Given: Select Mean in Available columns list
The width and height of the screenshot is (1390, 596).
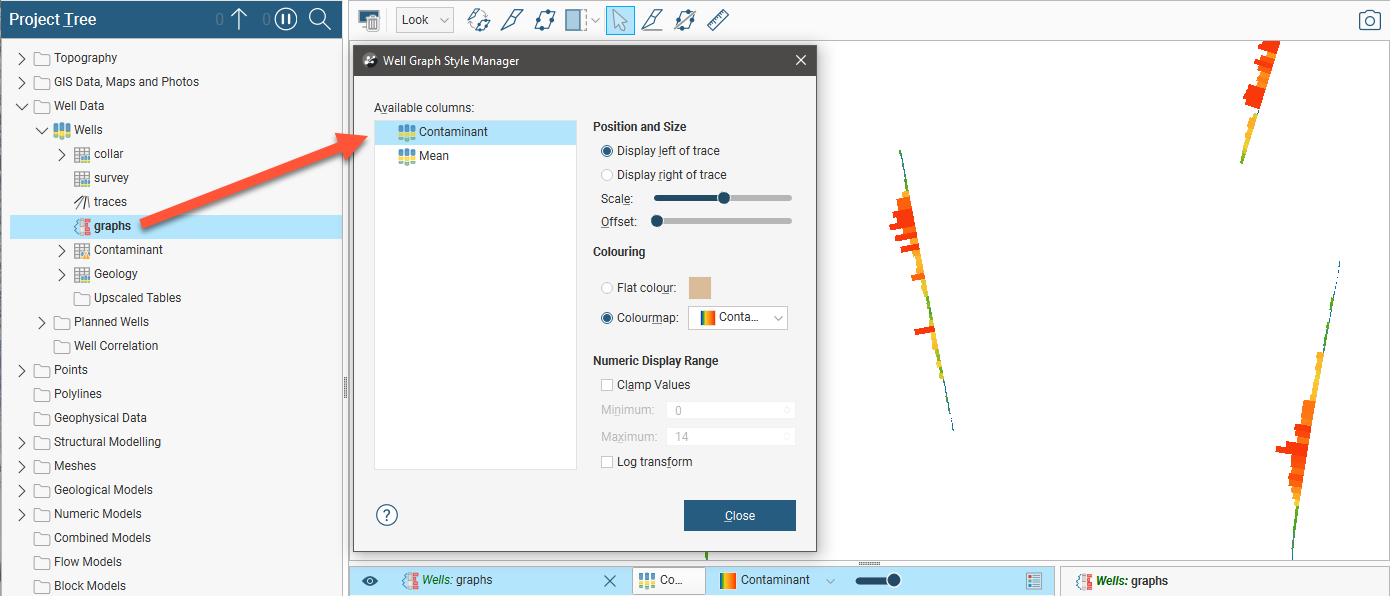Looking at the screenshot, I should 434,156.
